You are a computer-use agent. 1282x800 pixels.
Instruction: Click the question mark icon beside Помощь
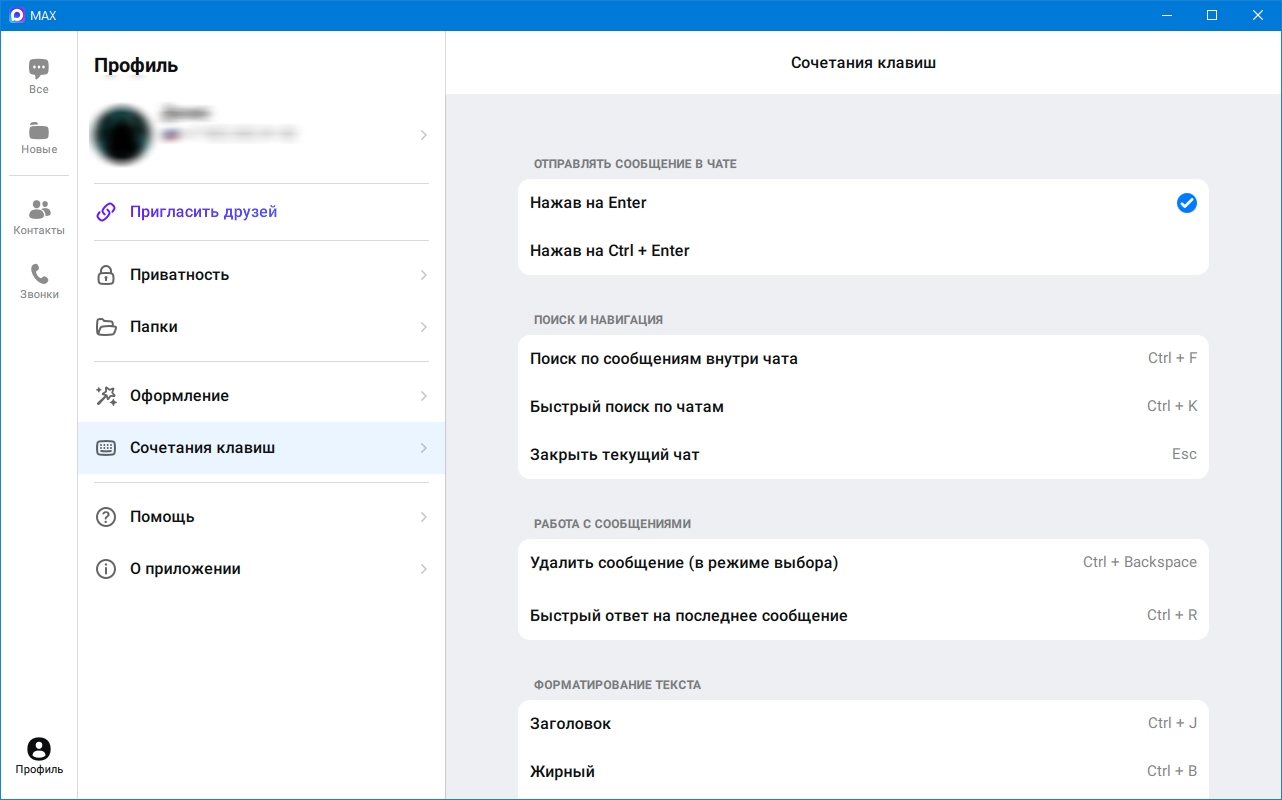point(106,517)
